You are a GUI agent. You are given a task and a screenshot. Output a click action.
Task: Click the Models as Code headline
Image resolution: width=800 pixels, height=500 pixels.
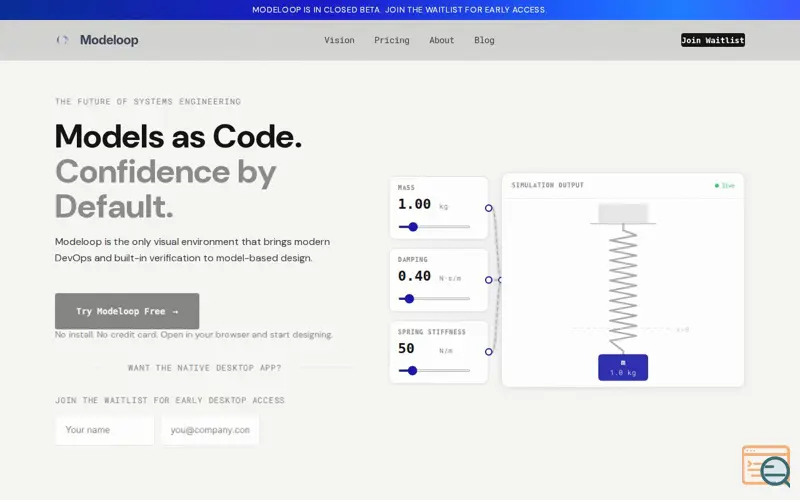click(x=178, y=136)
